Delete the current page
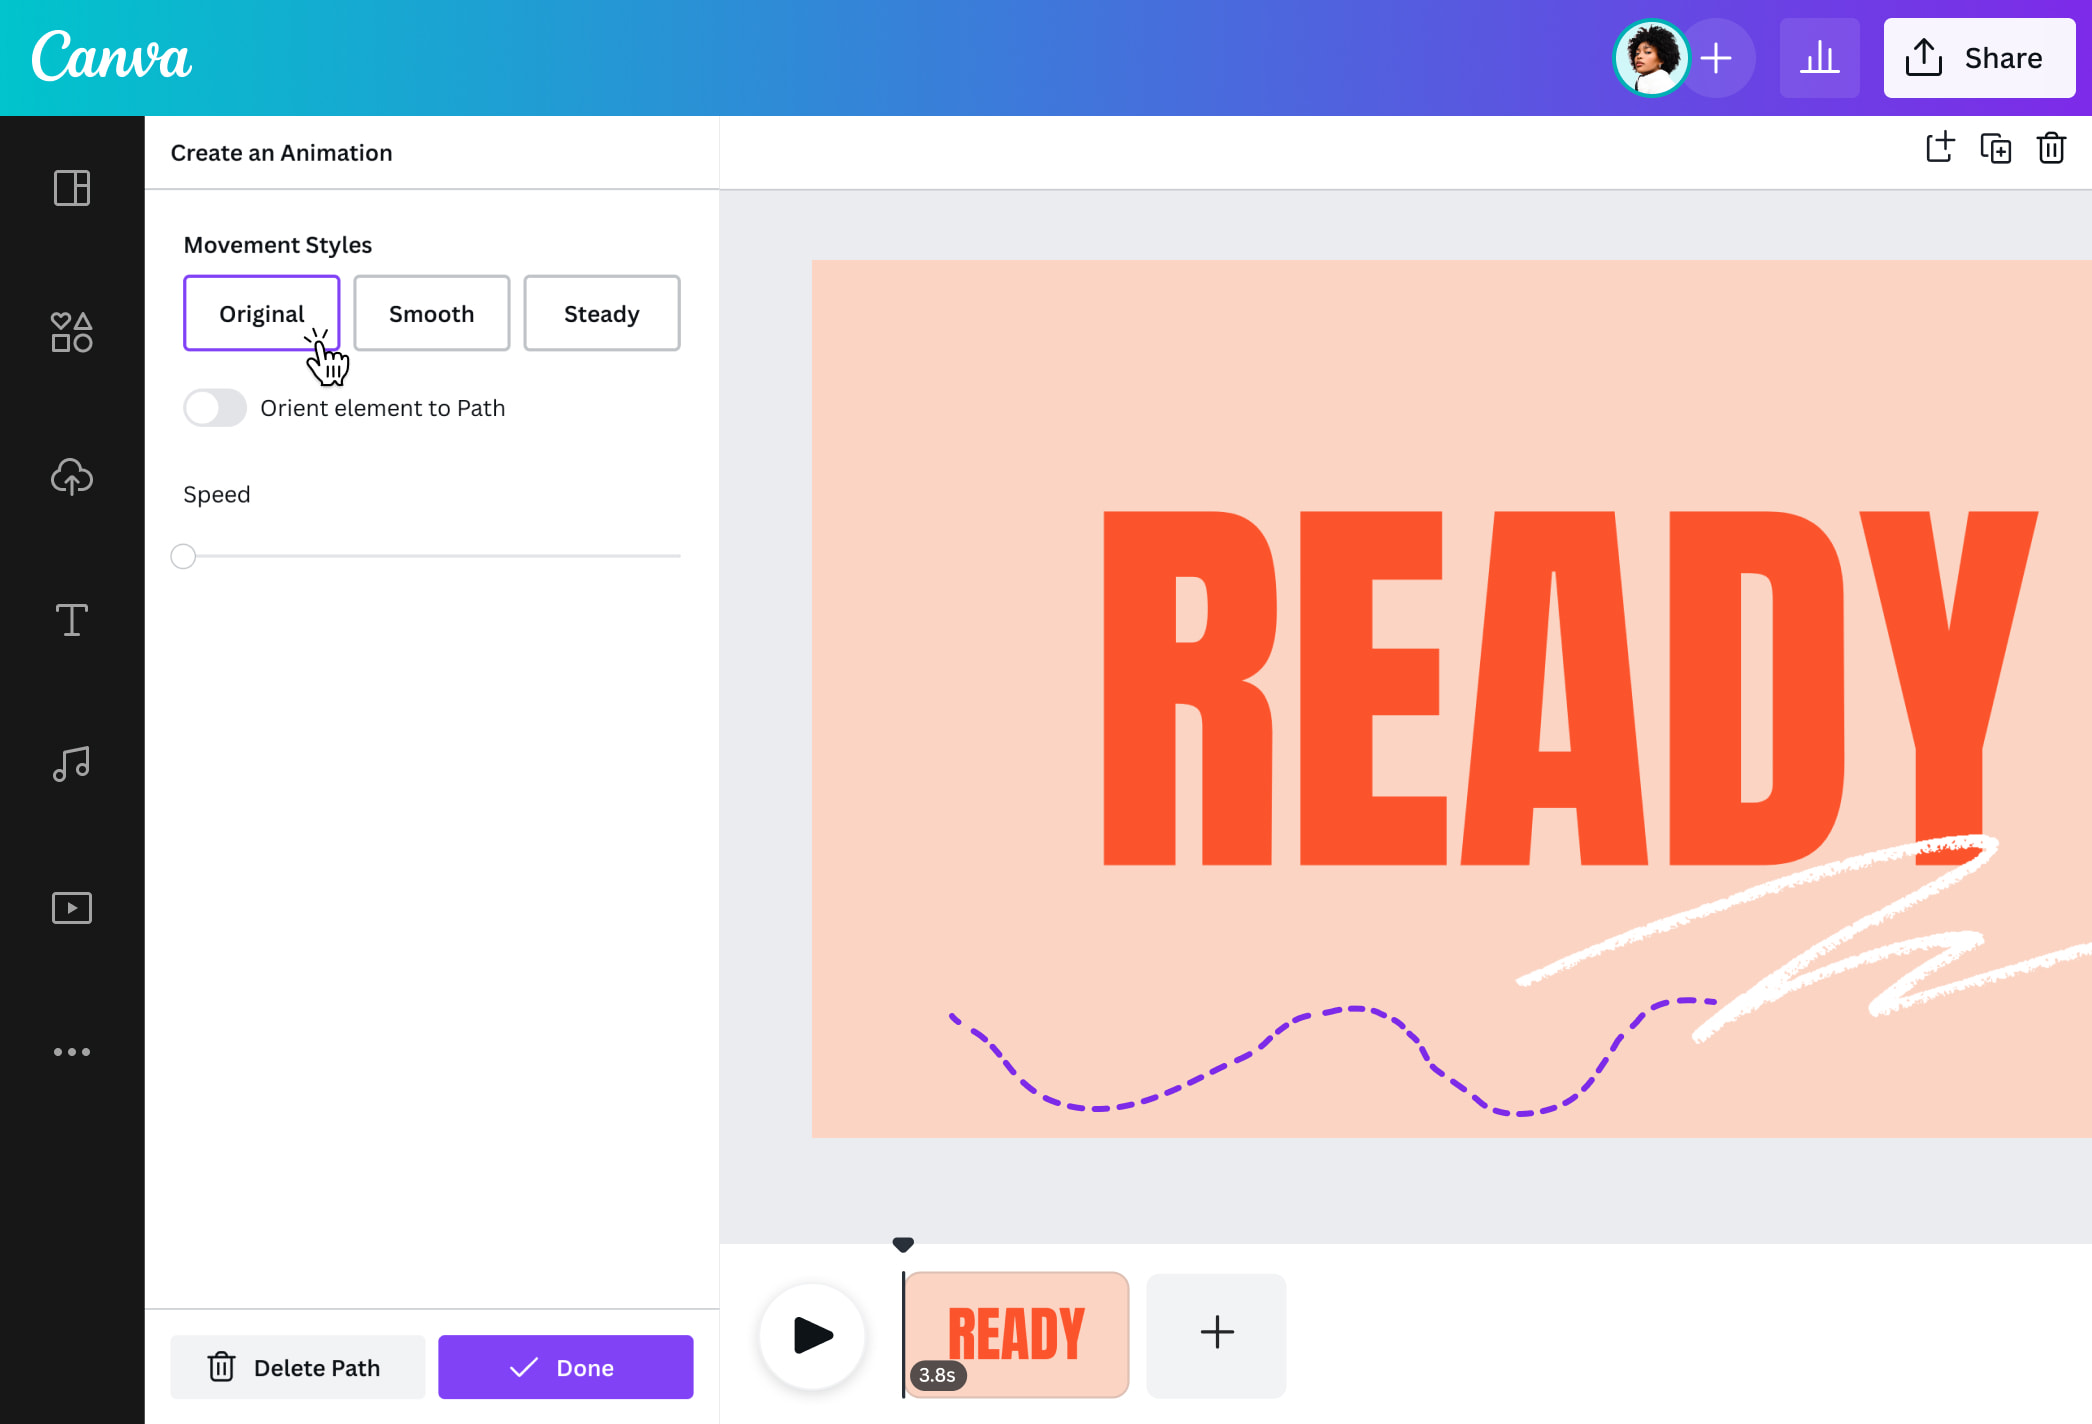Image resolution: width=2092 pixels, height=1424 pixels. tap(2050, 148)
